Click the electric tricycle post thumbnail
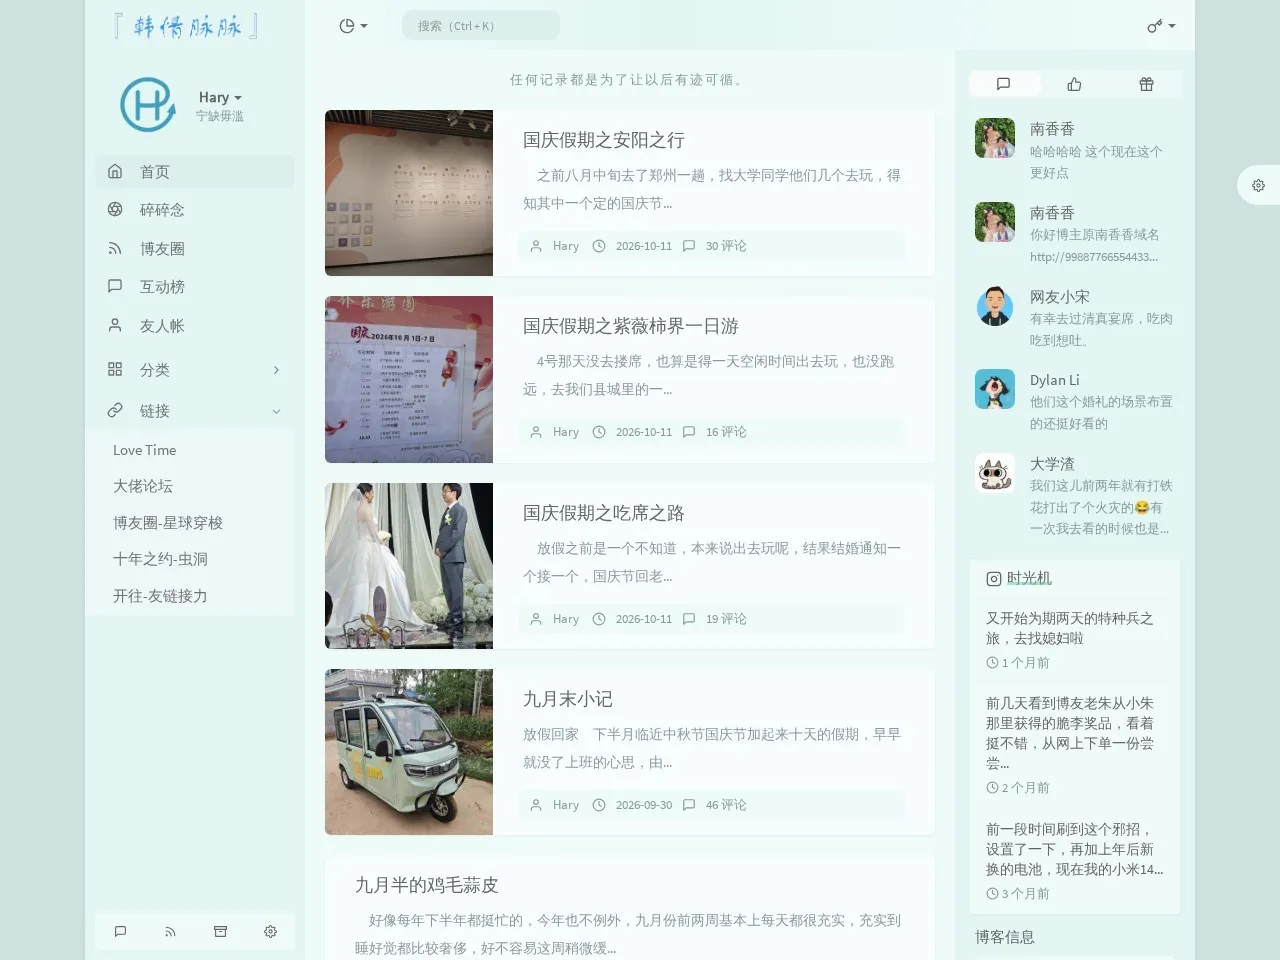Screen dimensions: 1280x960 [x=409, y=752]
